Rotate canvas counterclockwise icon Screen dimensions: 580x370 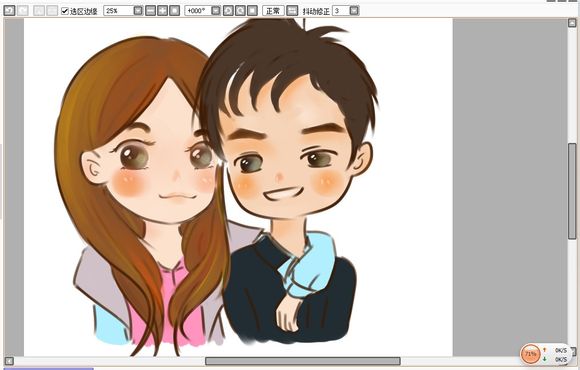228,11
